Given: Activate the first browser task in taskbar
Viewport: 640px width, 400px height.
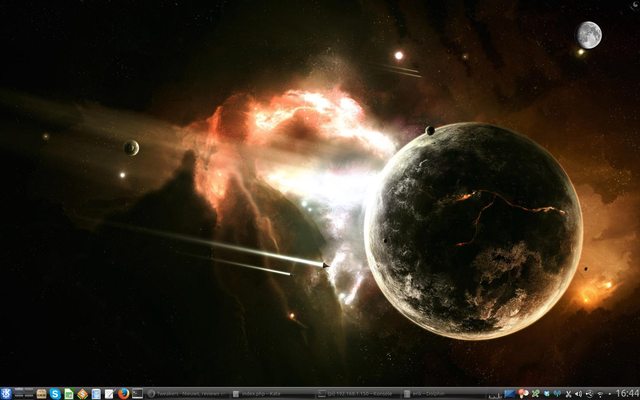Looking at the screenshot, I should coord(188,394).
